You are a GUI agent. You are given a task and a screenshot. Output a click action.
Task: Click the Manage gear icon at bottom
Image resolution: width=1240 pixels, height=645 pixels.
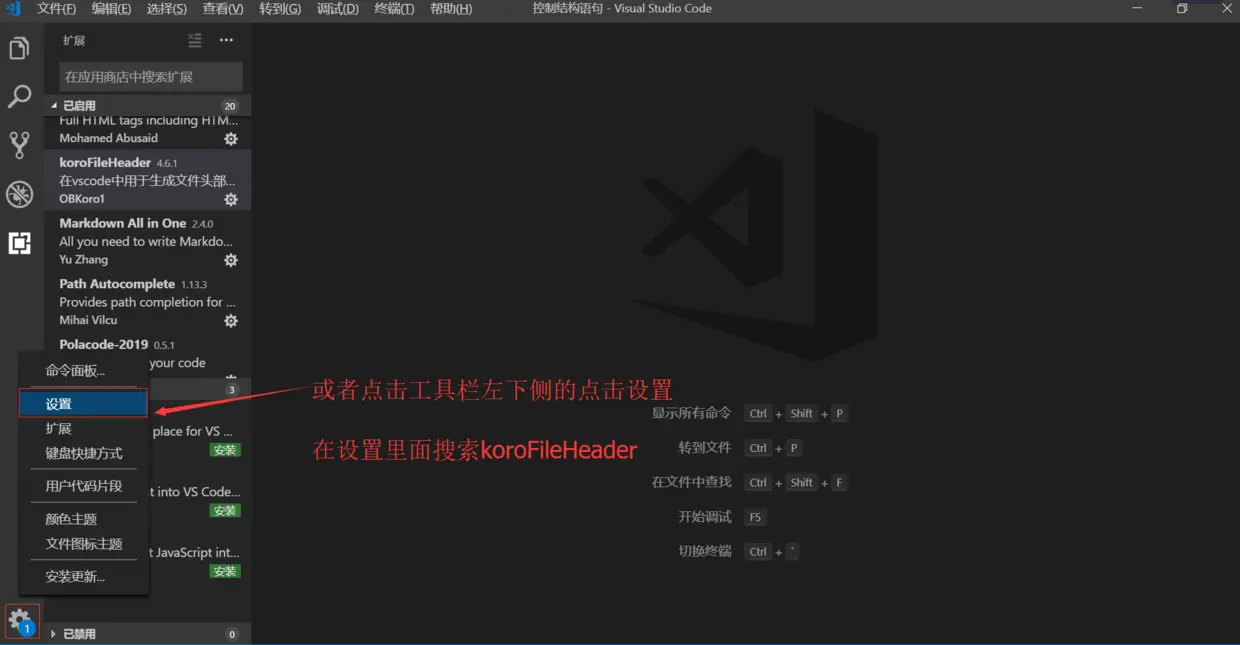pyautogui.click(x=19, y=621)
